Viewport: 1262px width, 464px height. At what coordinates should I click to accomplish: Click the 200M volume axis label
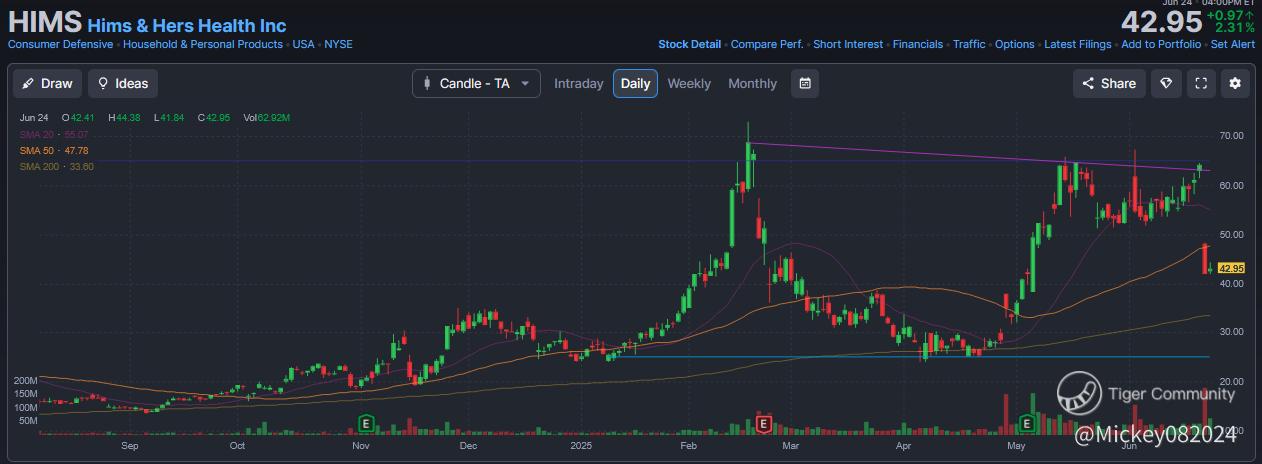point(26,382)
